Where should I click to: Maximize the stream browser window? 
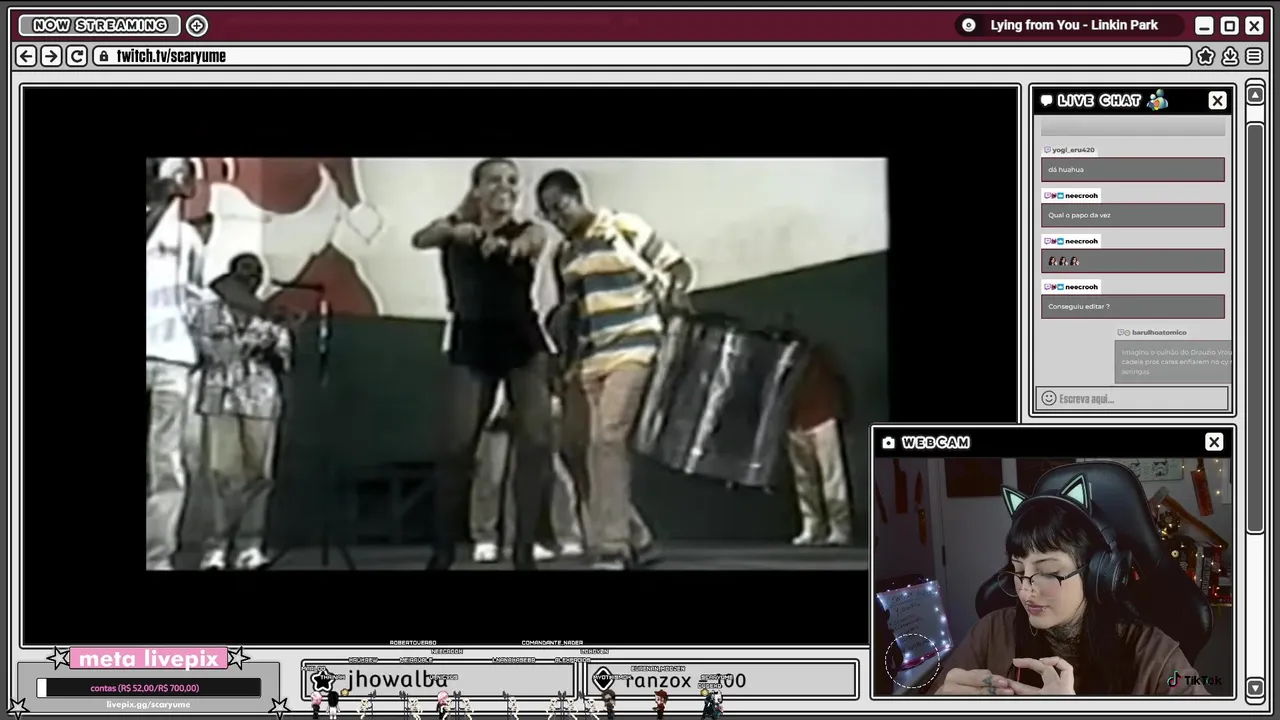[1229, 25]
